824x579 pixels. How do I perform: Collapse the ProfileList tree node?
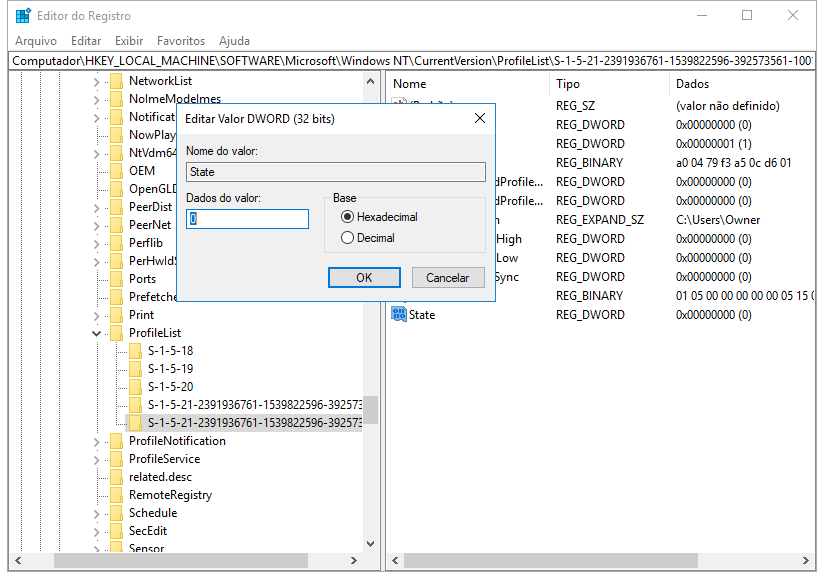[x=97, y=333]
